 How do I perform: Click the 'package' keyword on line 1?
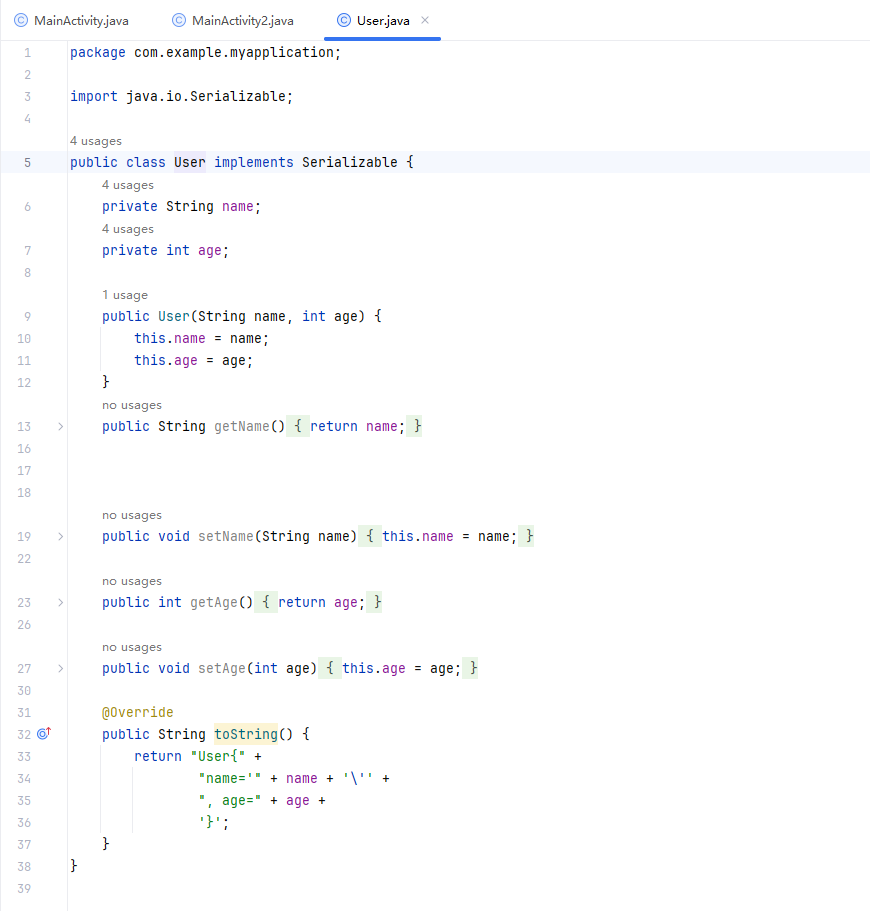[98, 52]
